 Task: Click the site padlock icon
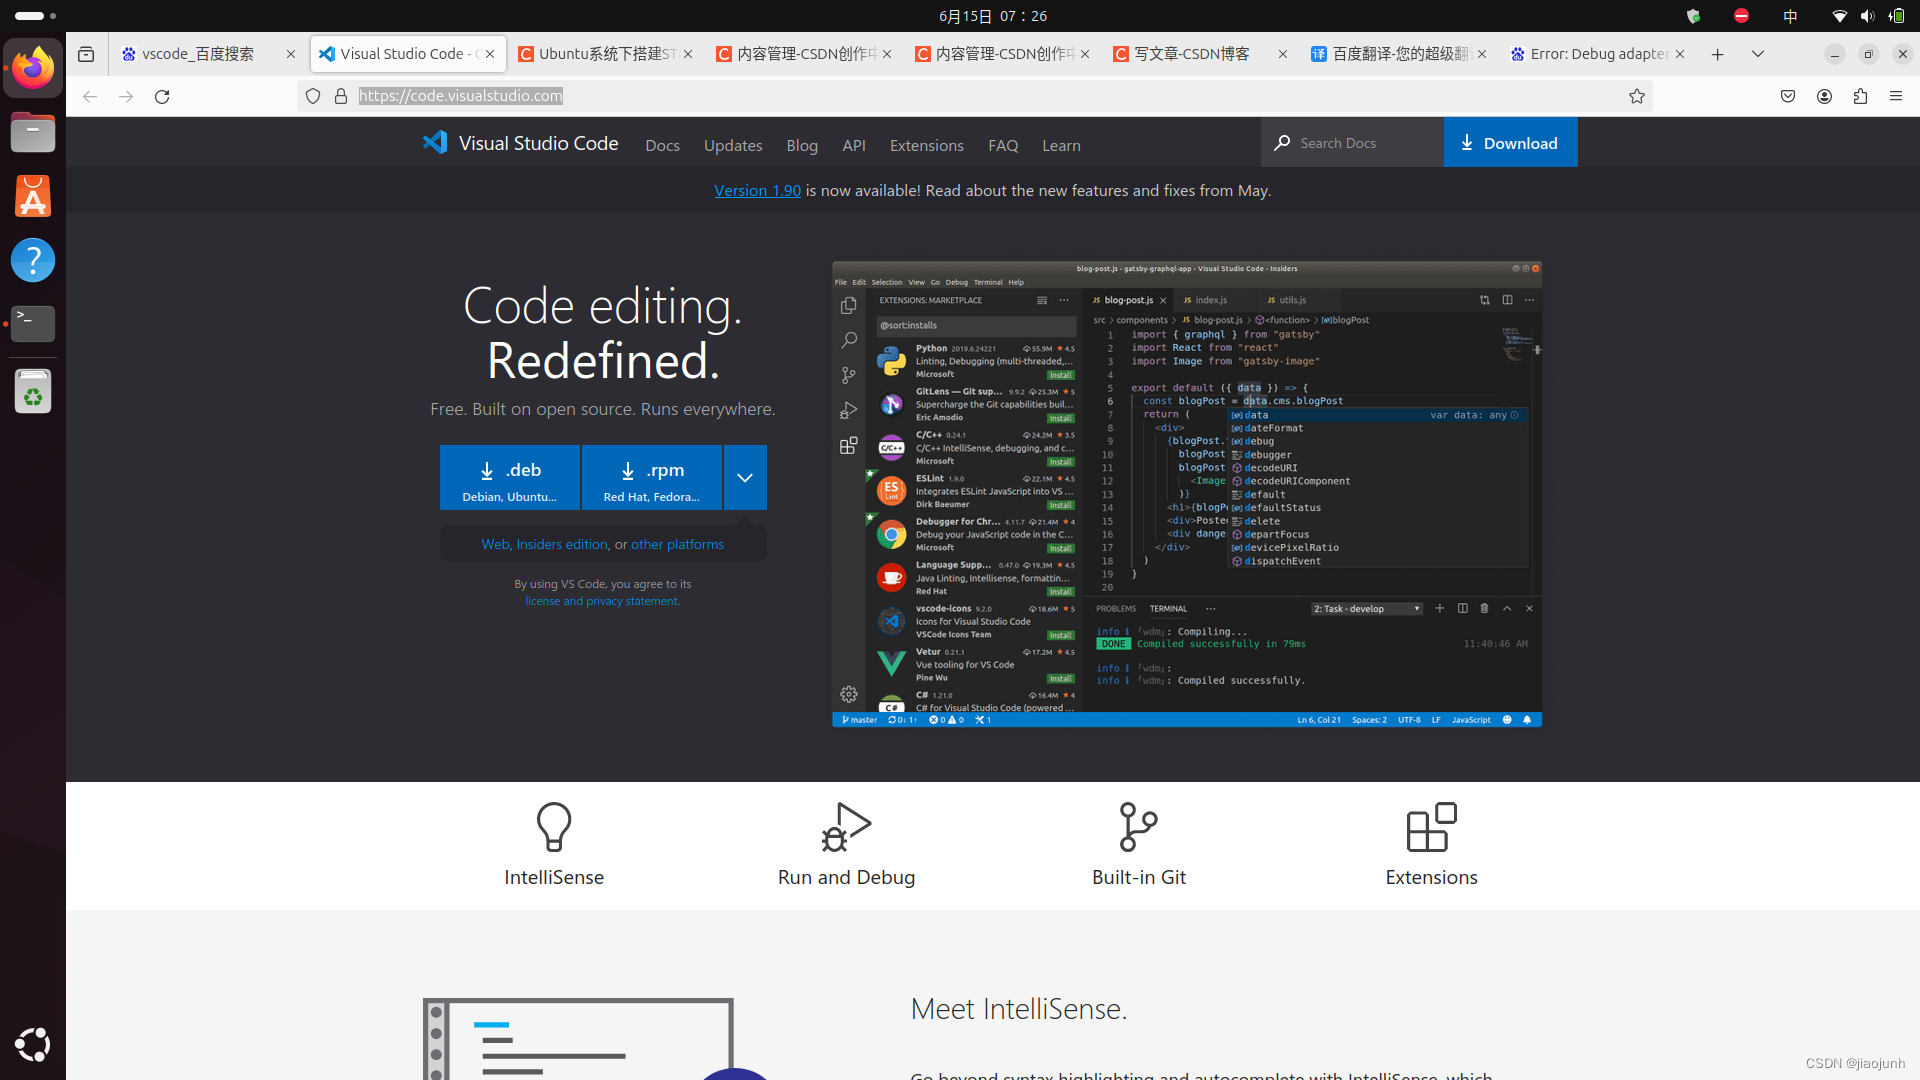(341, 96)
